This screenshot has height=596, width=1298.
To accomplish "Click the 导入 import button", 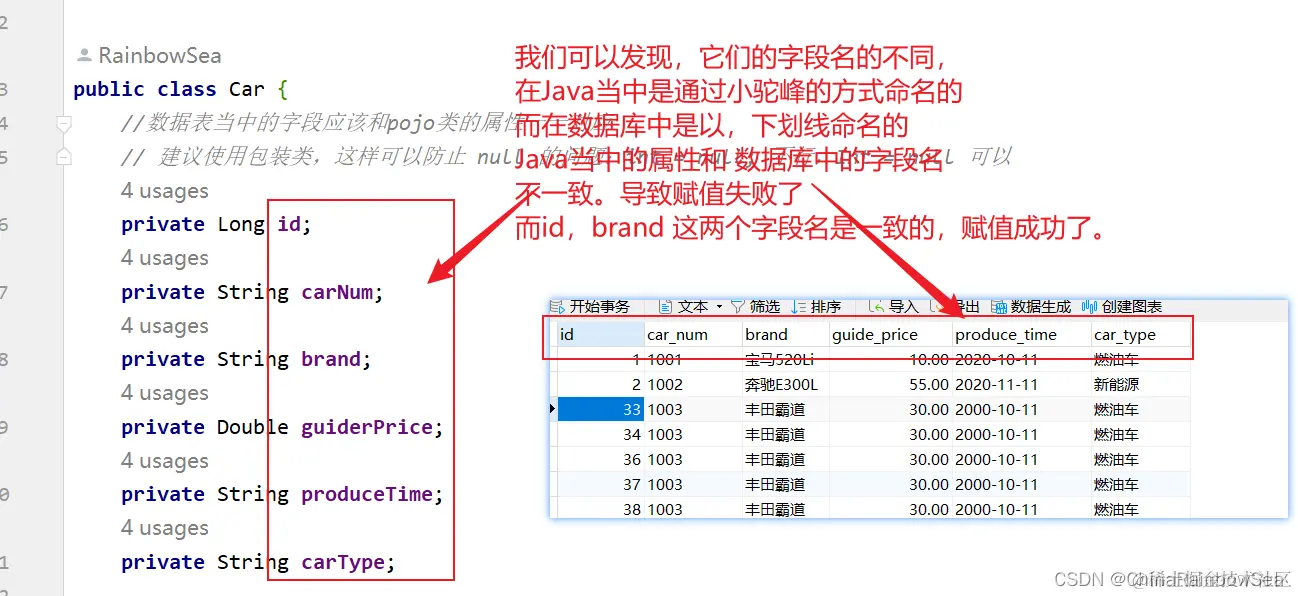I will click(893, 307).
